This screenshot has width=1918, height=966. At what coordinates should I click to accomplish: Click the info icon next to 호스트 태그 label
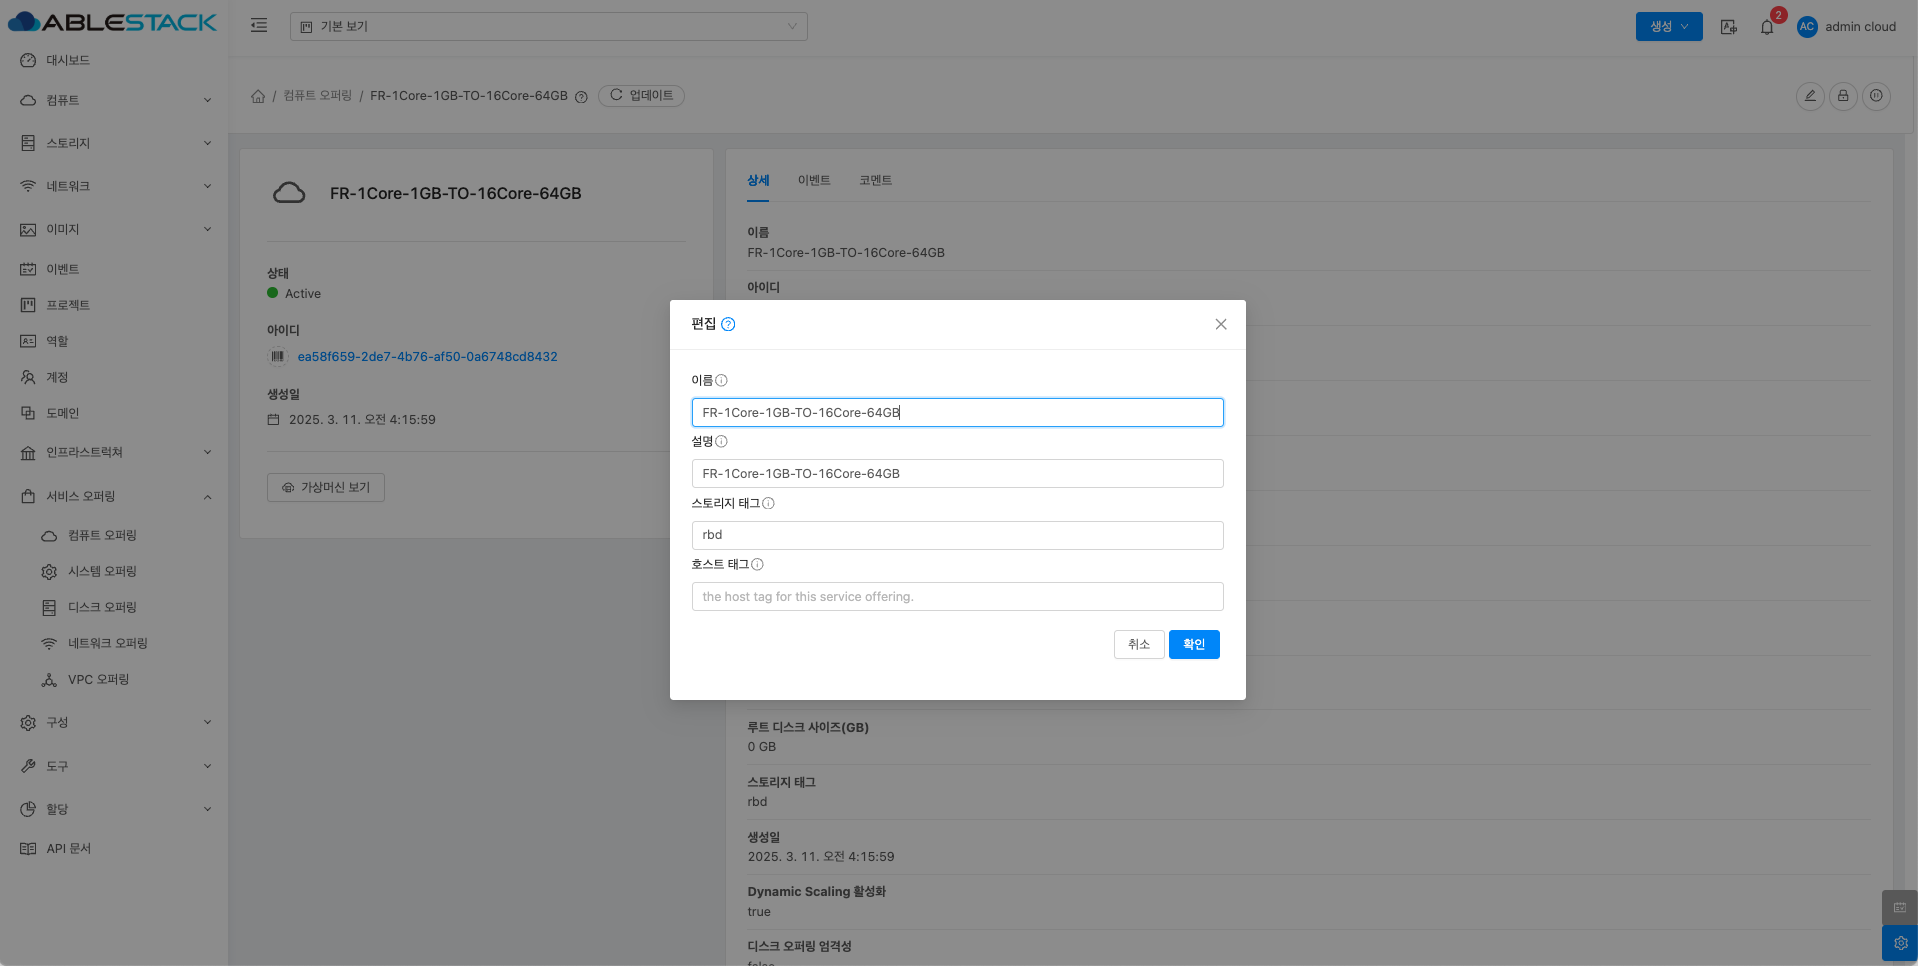point(757,564)
